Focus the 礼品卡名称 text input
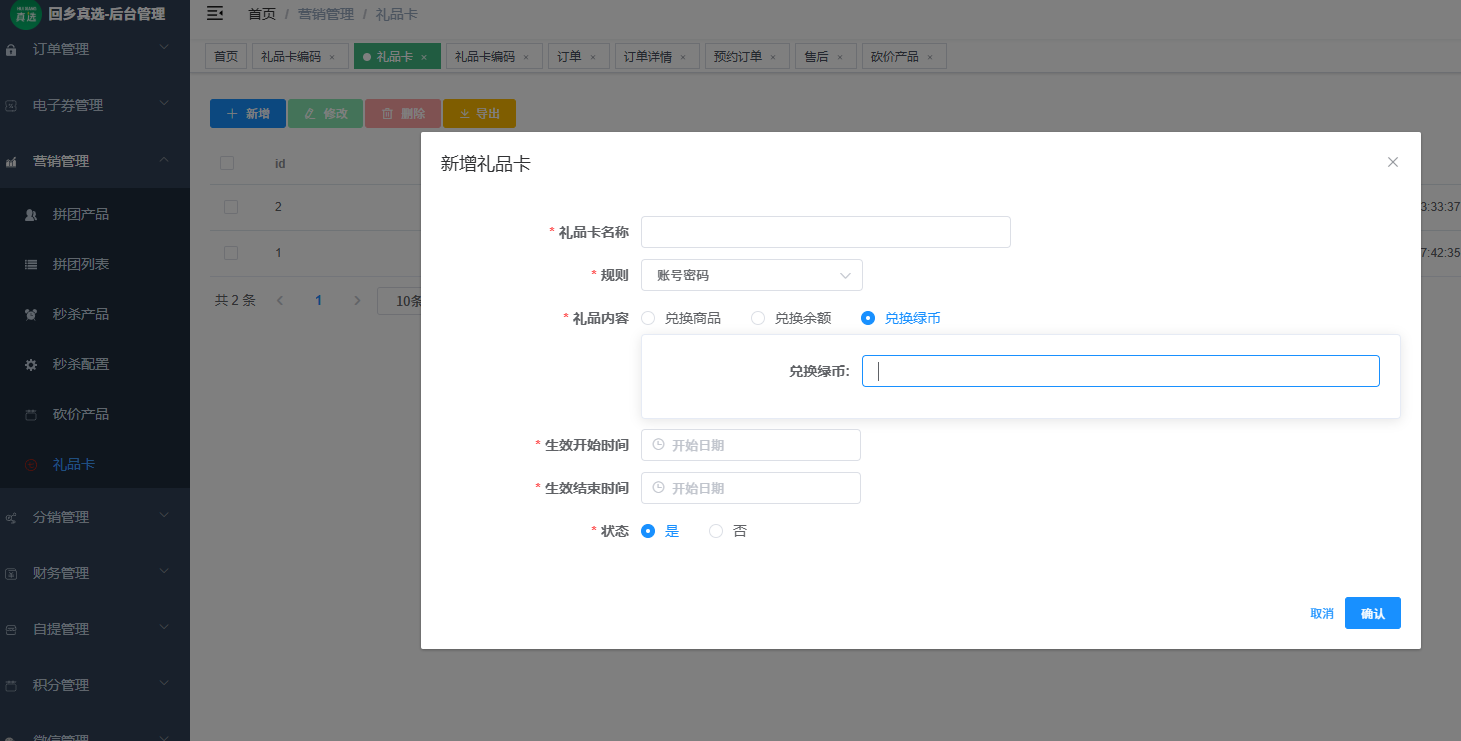 825,232
